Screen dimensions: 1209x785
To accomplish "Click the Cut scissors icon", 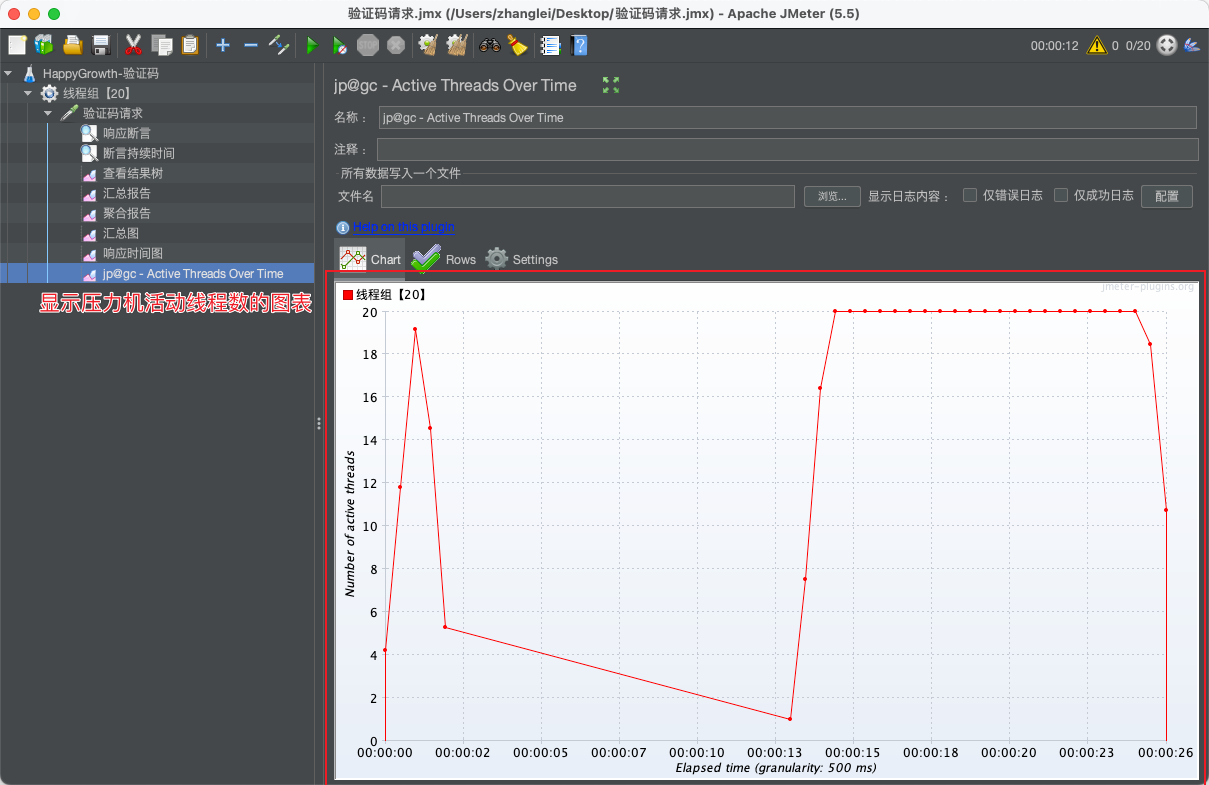I will 133,45.
